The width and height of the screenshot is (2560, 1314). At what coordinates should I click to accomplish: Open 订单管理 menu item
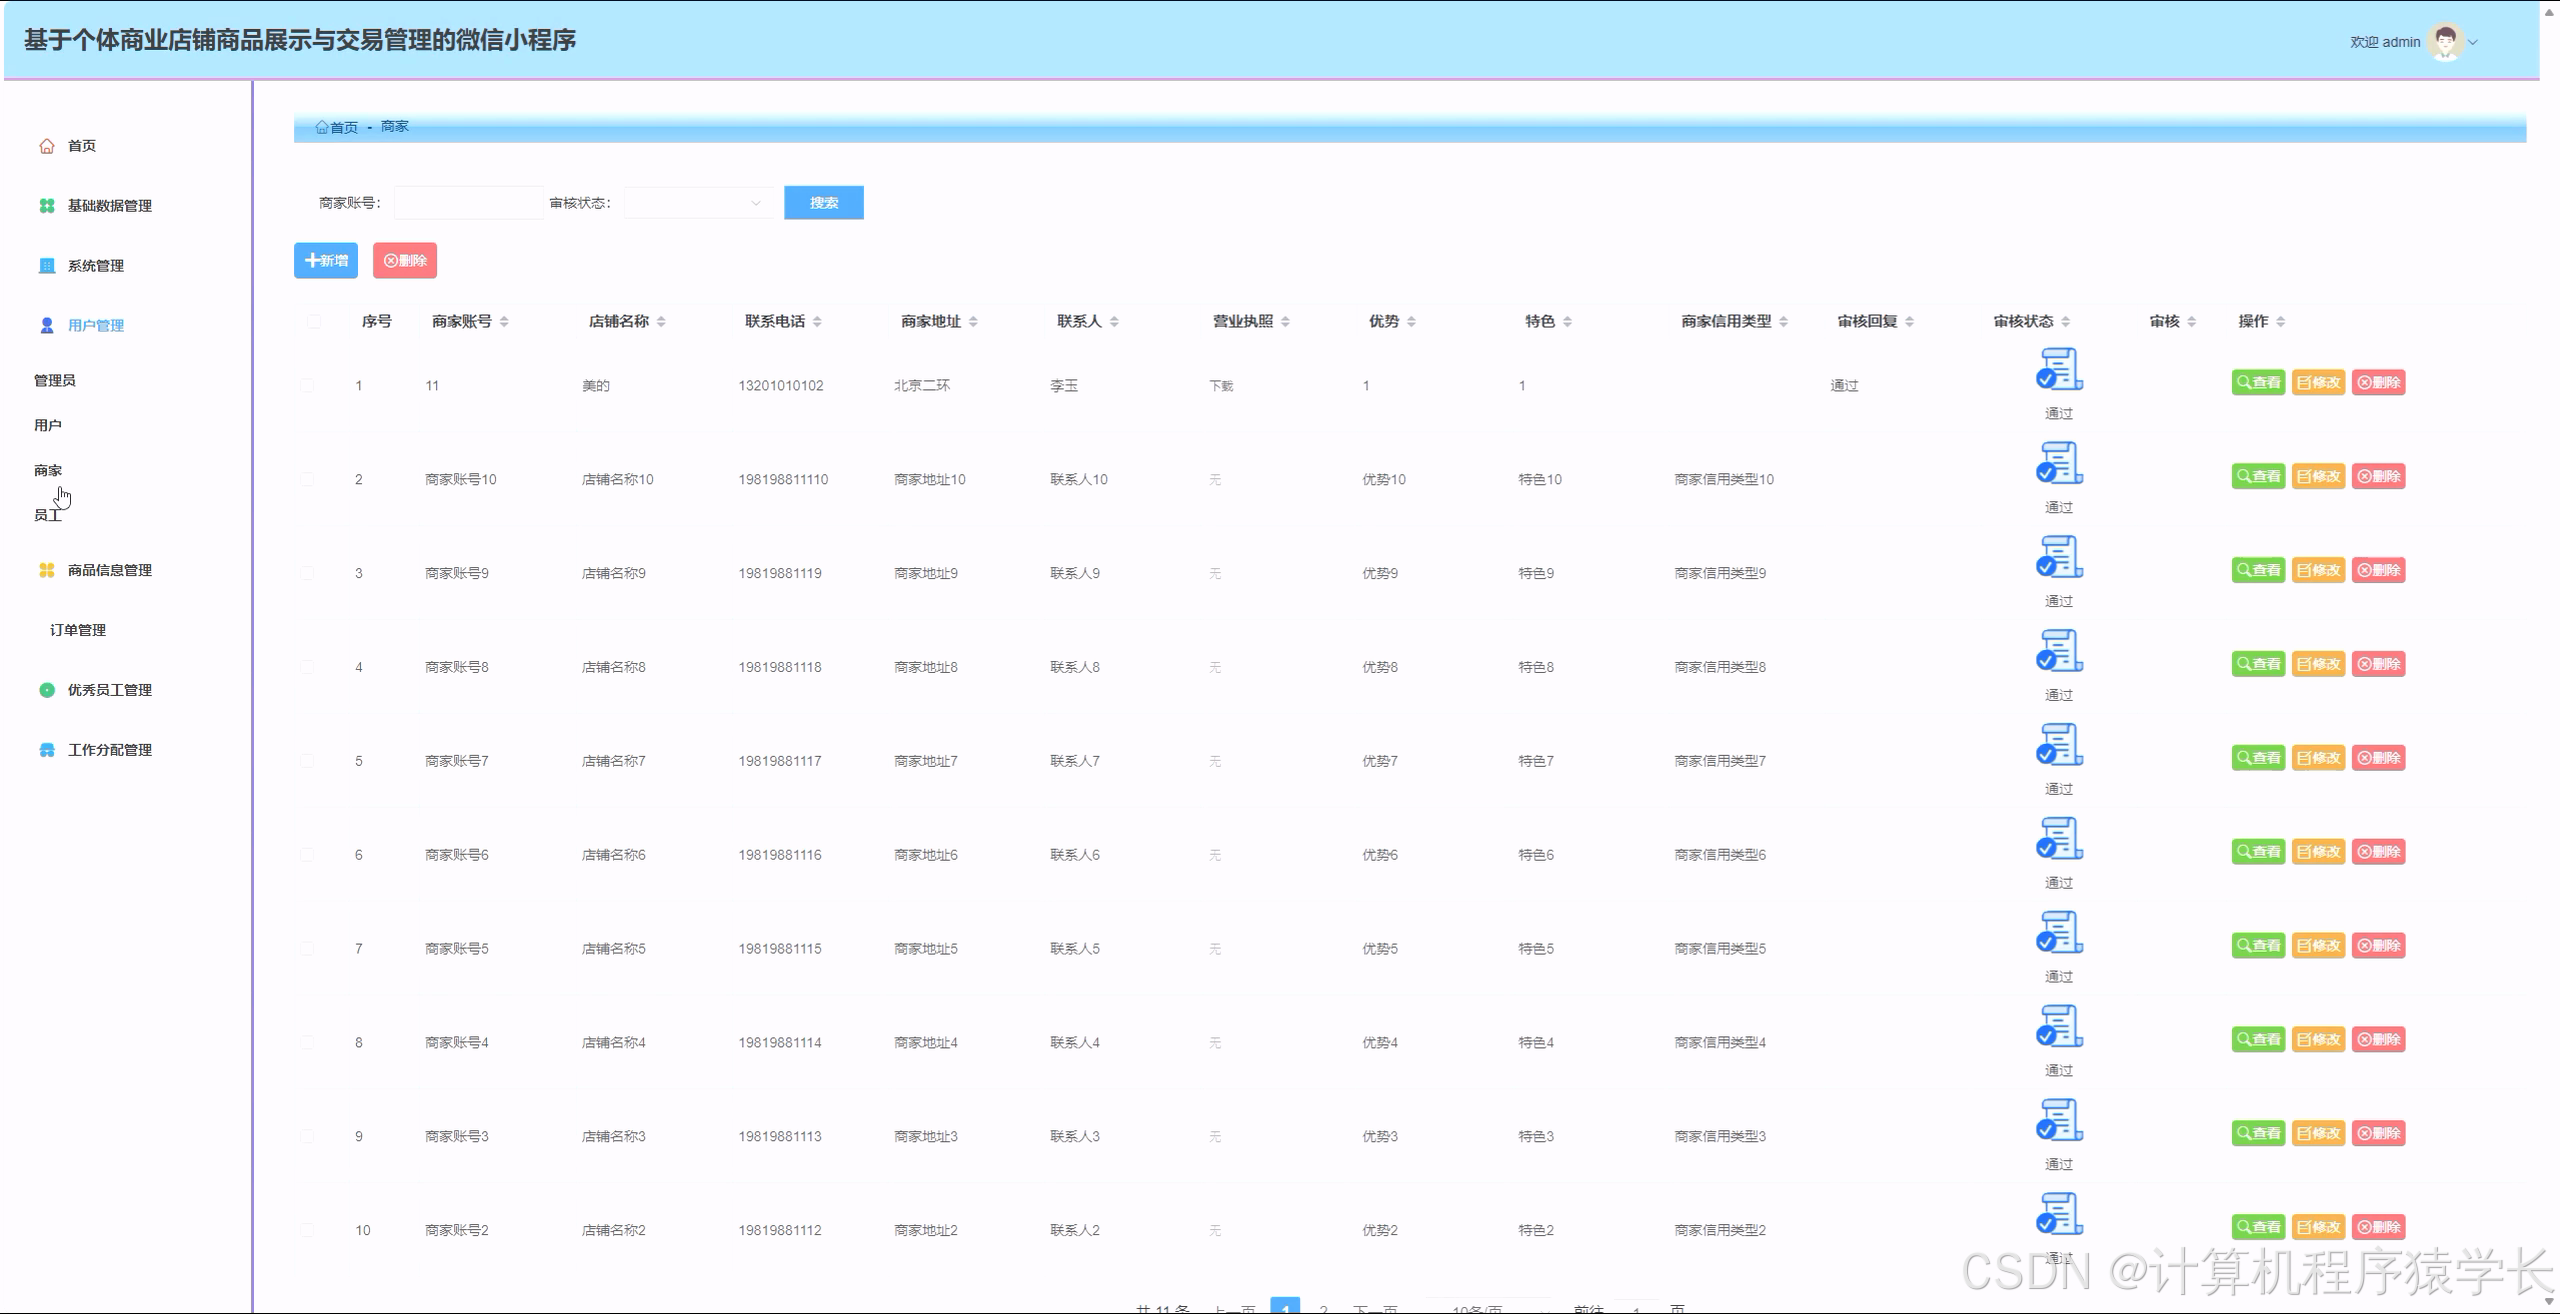coord(78,630)
